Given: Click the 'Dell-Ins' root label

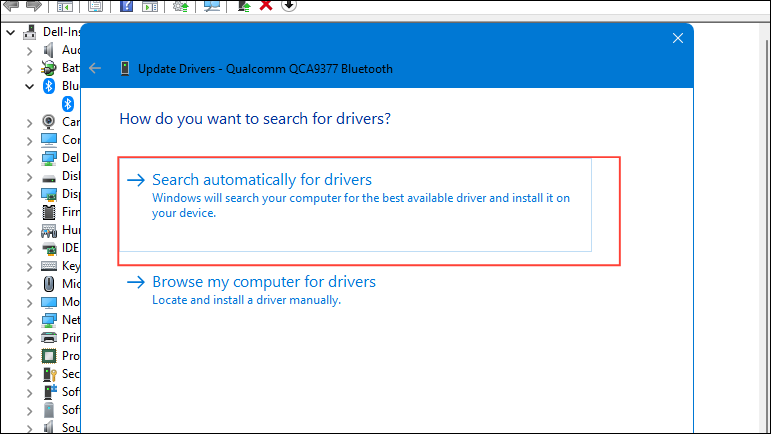Looking at the screenshot, I should click(61, 32).
